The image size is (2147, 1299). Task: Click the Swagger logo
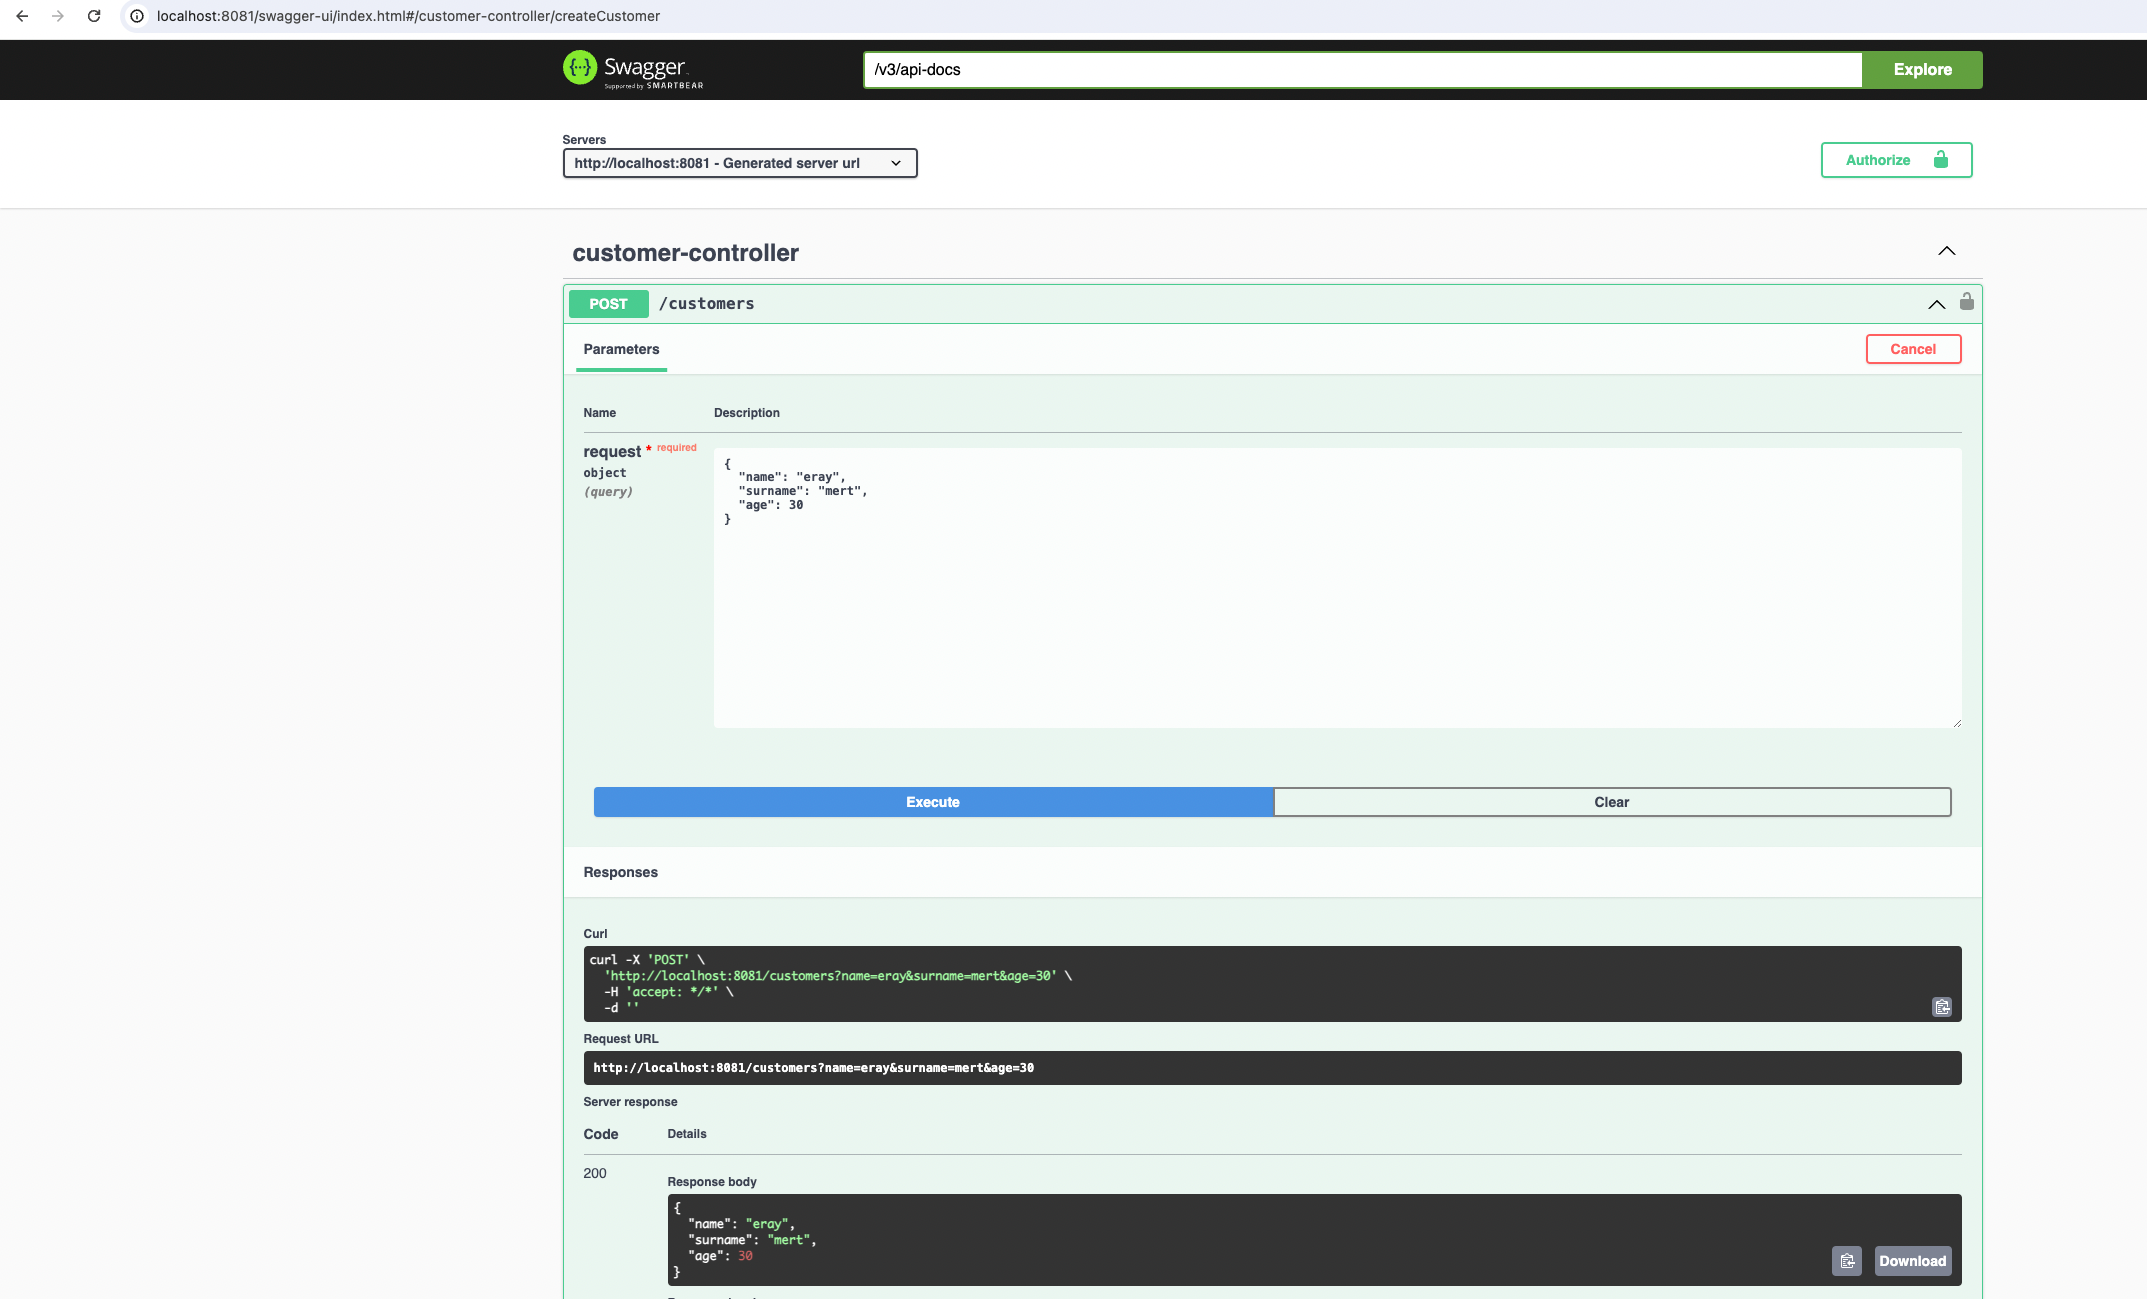(633, 70)
